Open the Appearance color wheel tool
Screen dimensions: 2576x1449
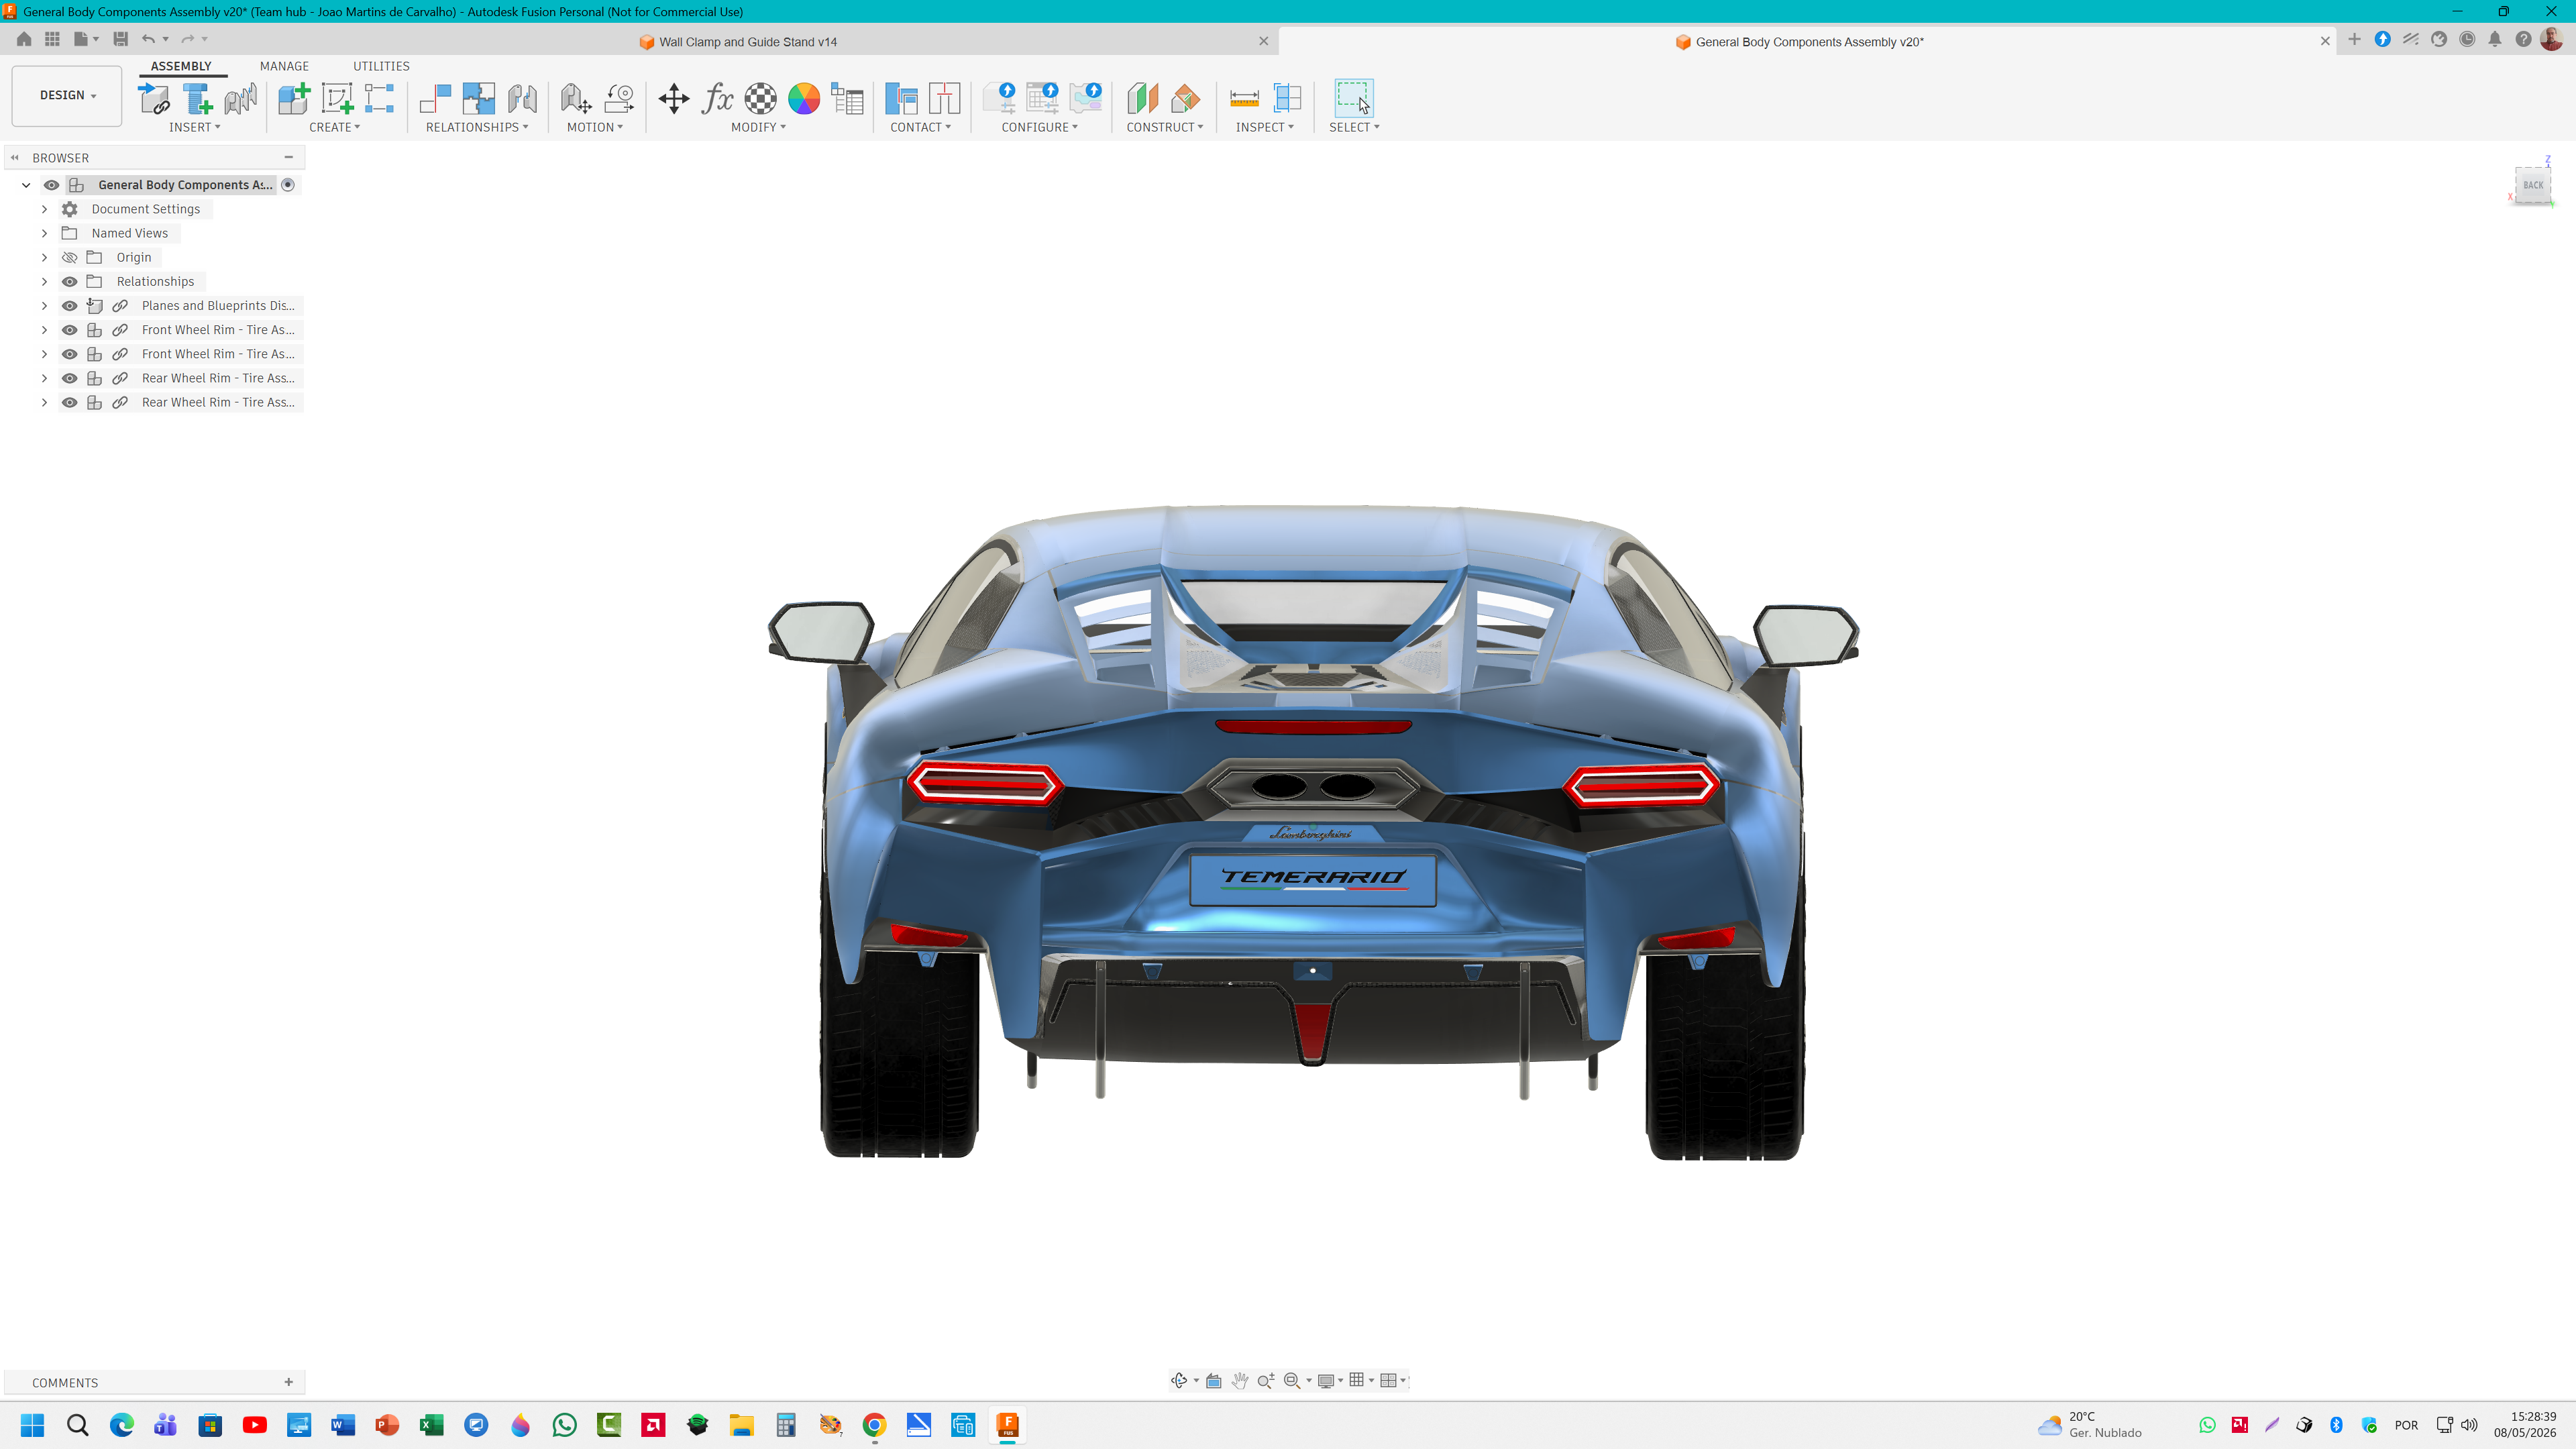tap(804, 98)
